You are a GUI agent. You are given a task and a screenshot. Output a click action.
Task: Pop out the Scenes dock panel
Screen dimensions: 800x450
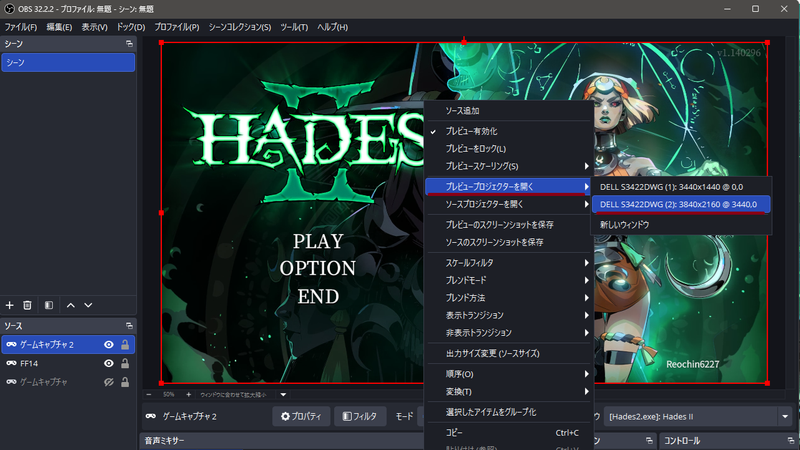click(129, 44)
